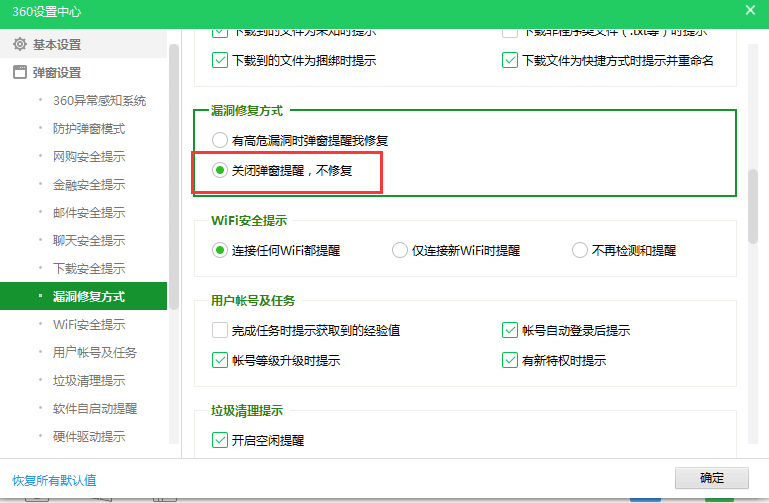769x503 pixels.
Task: Go to 防护弹窗模式 settings
Action: point(89,128)
